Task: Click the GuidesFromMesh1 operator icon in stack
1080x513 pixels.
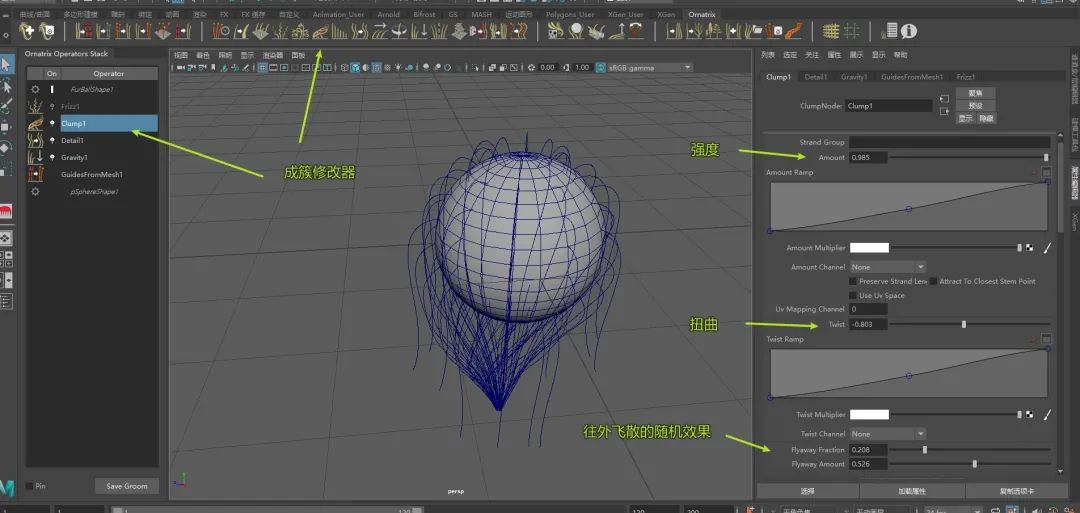Action: point(37,174)
